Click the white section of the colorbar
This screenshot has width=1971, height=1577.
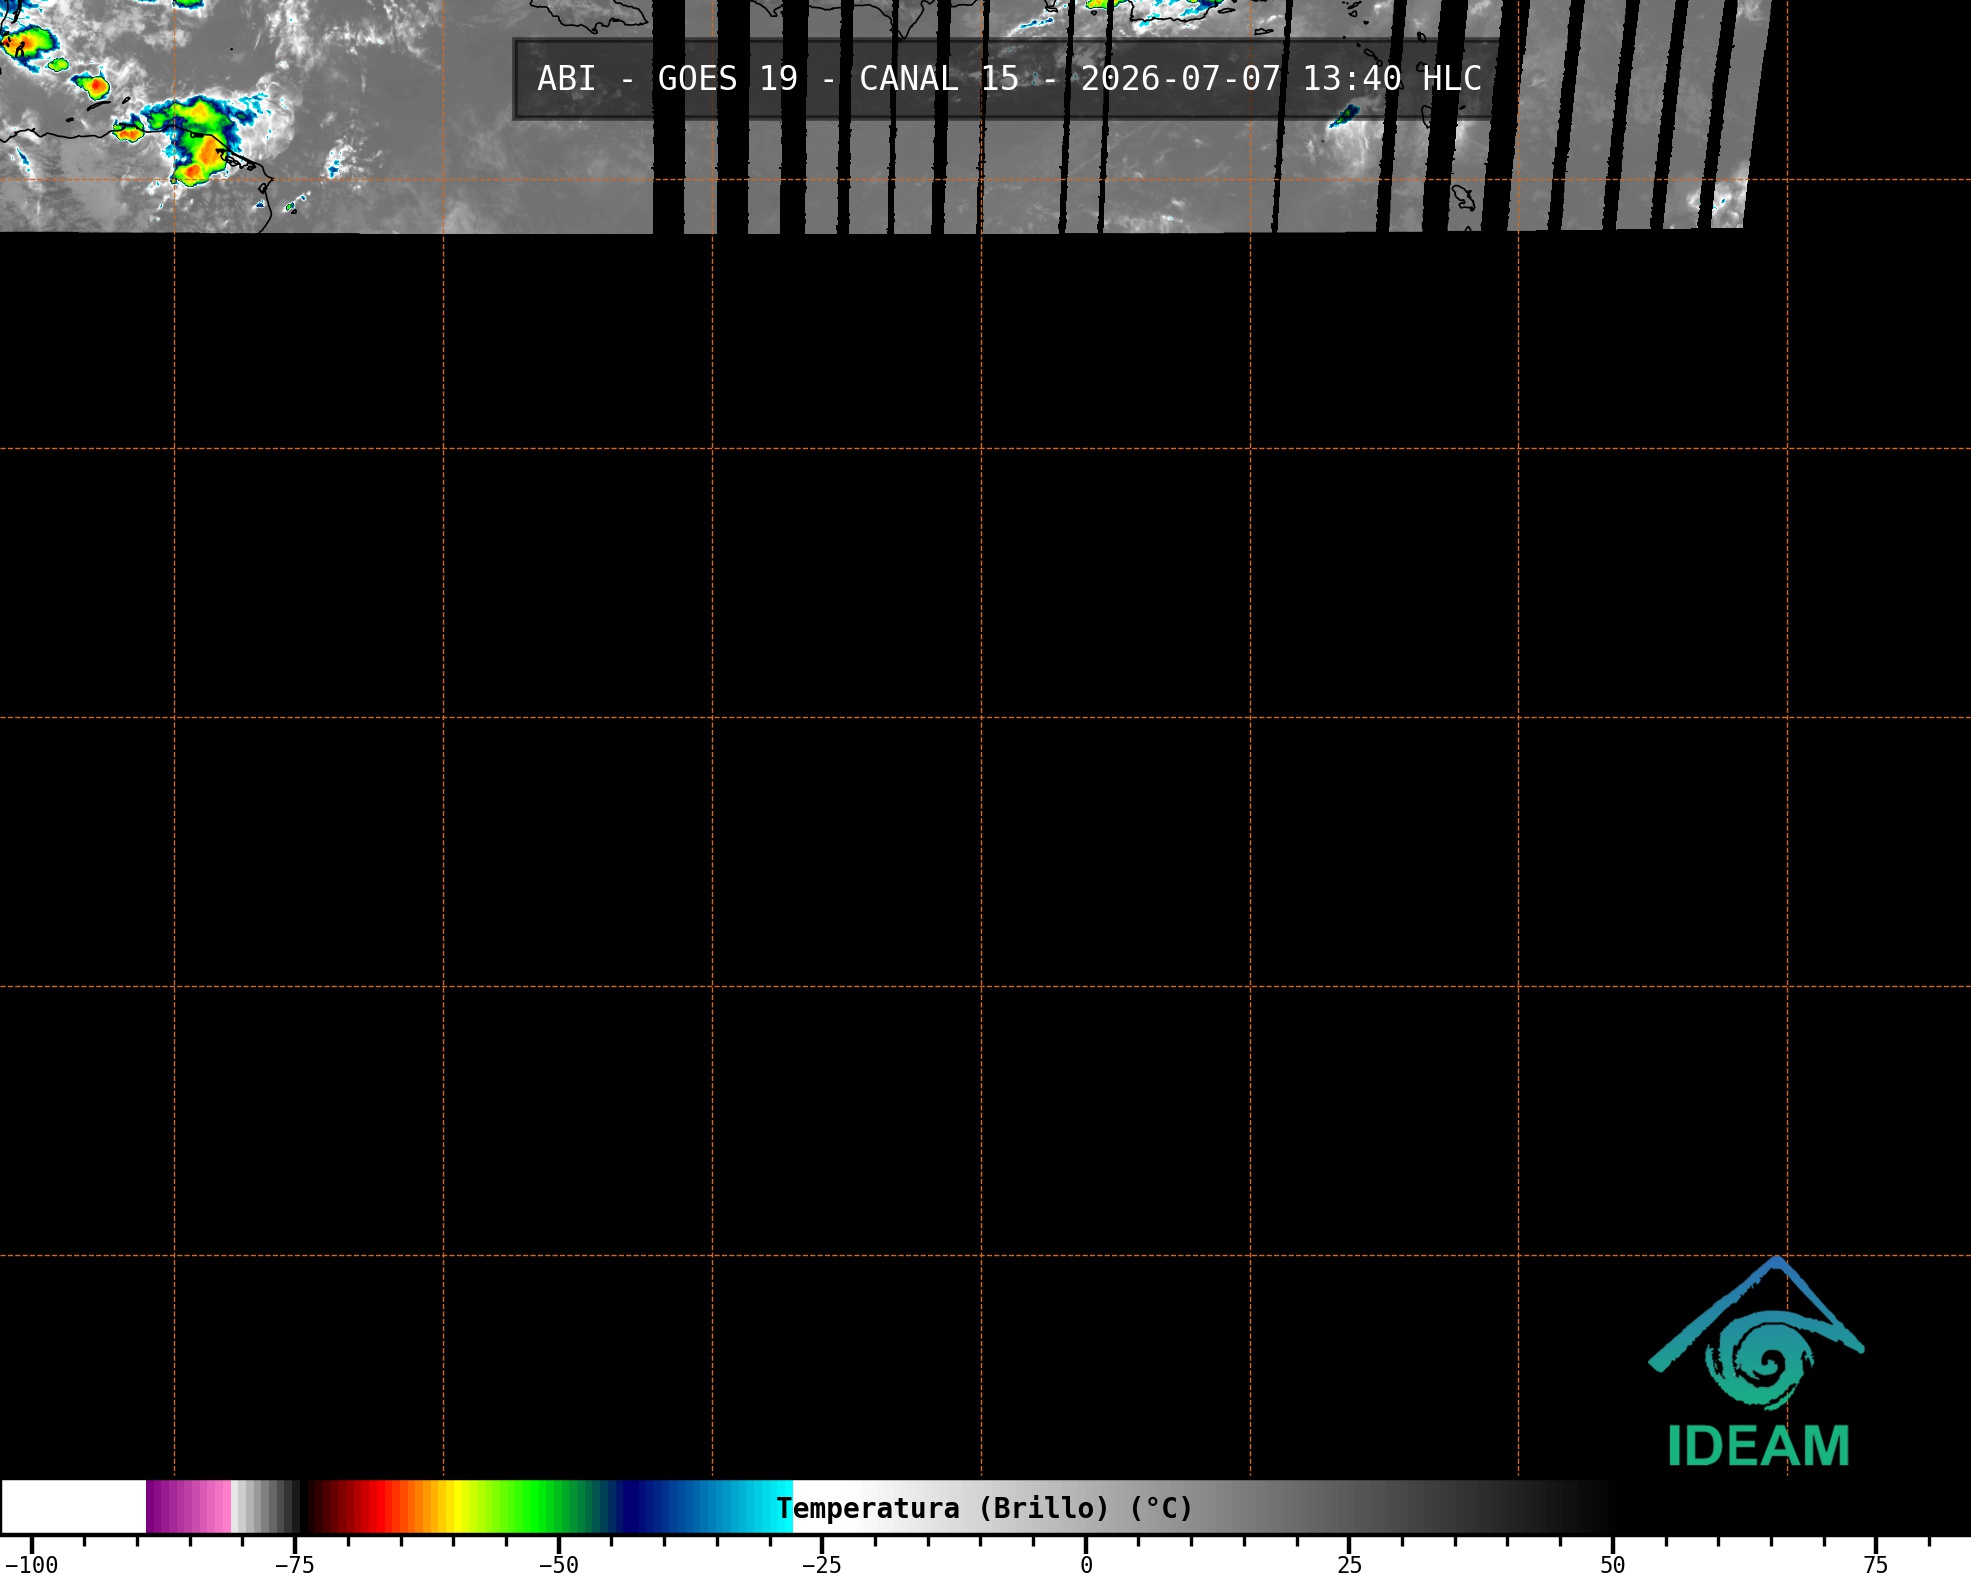tap(74, 1507)
